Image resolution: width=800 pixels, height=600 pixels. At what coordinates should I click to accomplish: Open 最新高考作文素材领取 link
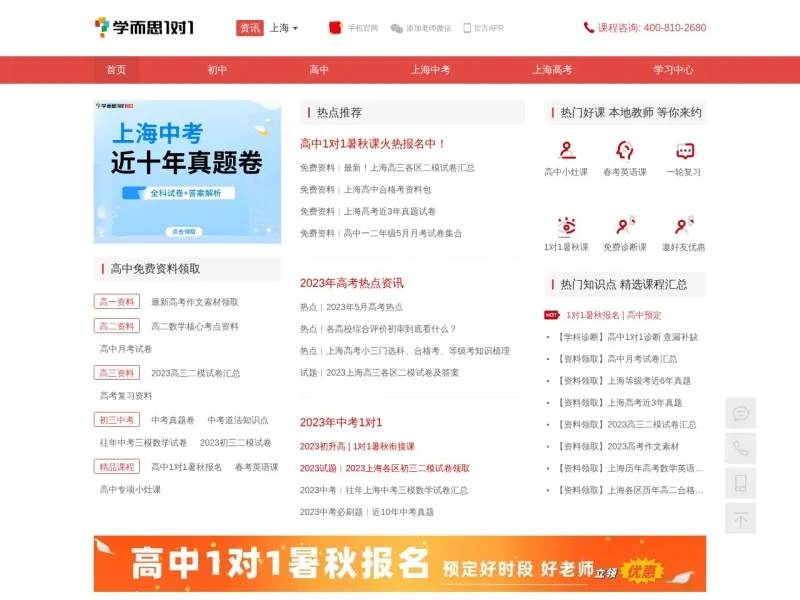pos(195,302)
